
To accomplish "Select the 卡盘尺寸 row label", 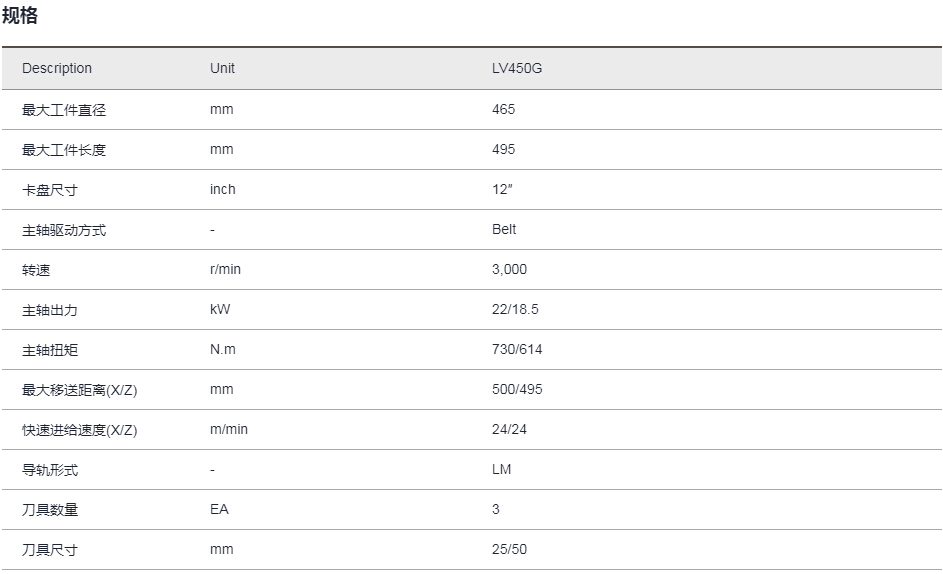I will click(x=50, y=190).
